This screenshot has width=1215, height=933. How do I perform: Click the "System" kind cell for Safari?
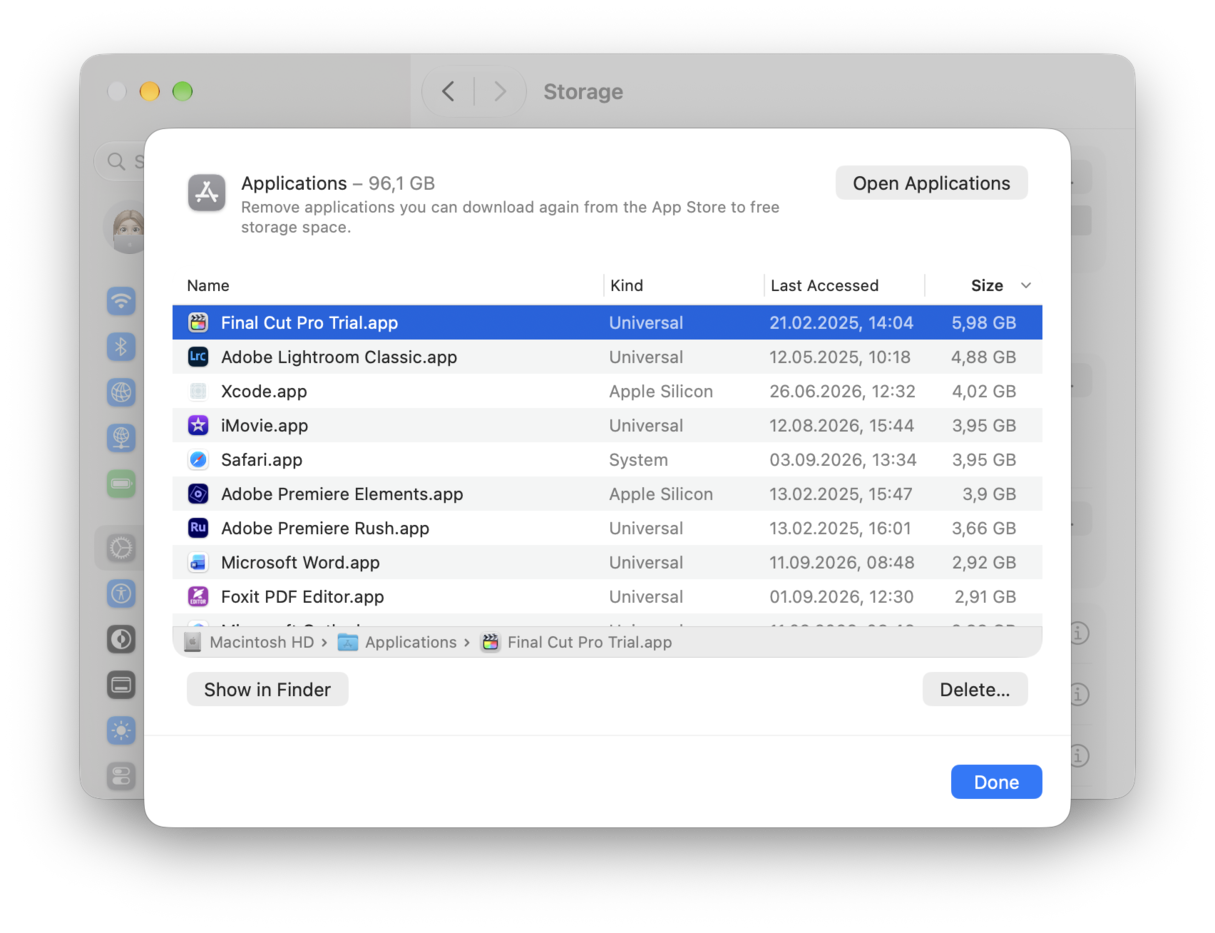[638, 460]
